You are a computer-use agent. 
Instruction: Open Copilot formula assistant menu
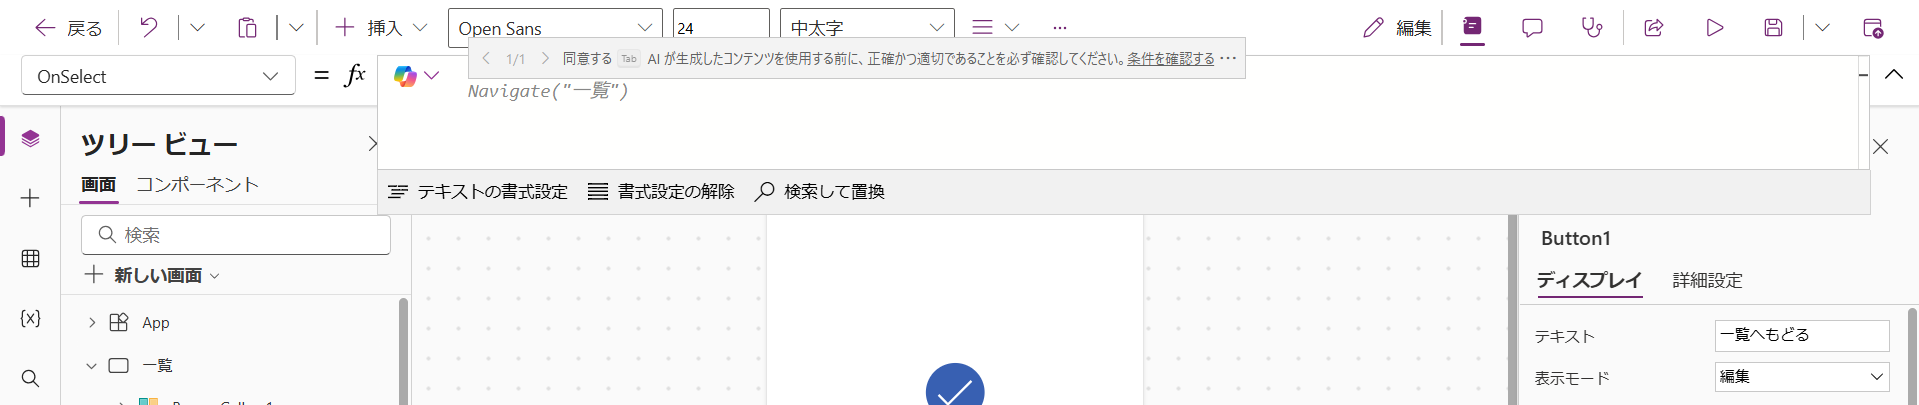point(416,75)
